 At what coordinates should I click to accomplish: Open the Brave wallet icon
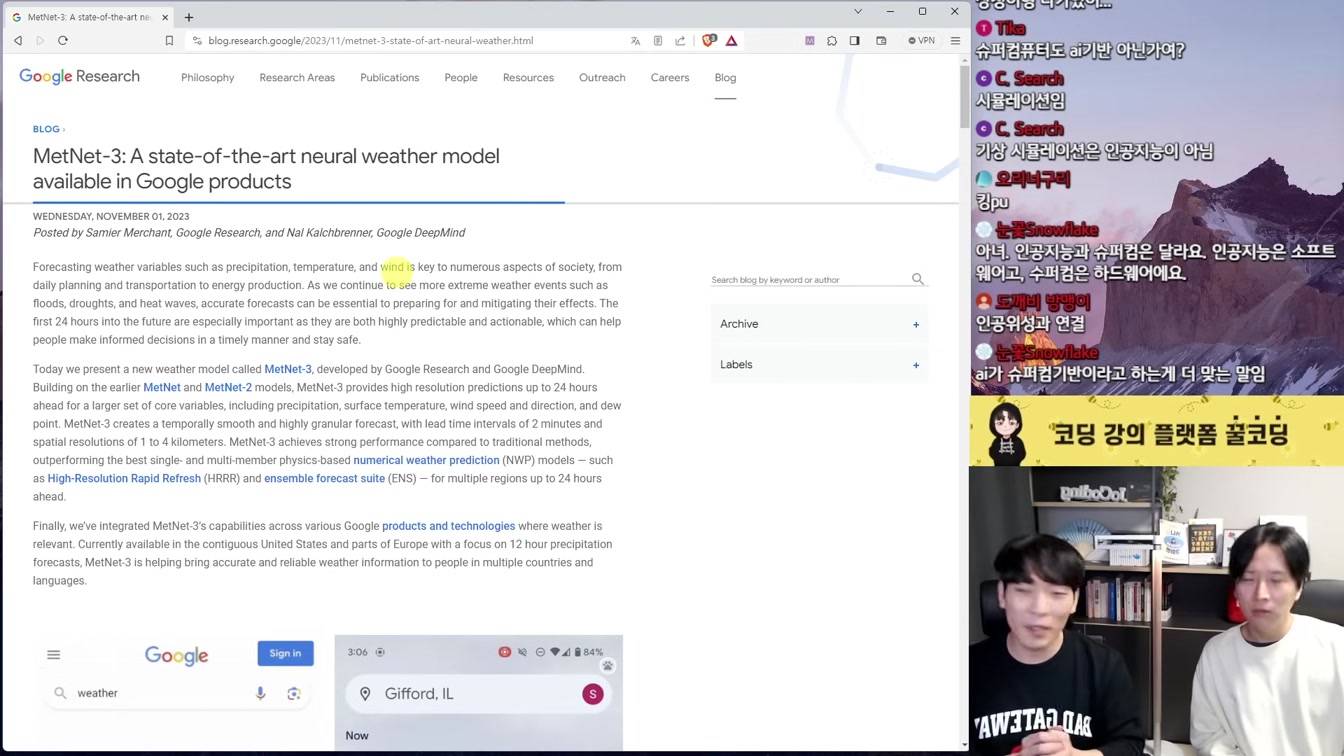click(x=881, y=41)
